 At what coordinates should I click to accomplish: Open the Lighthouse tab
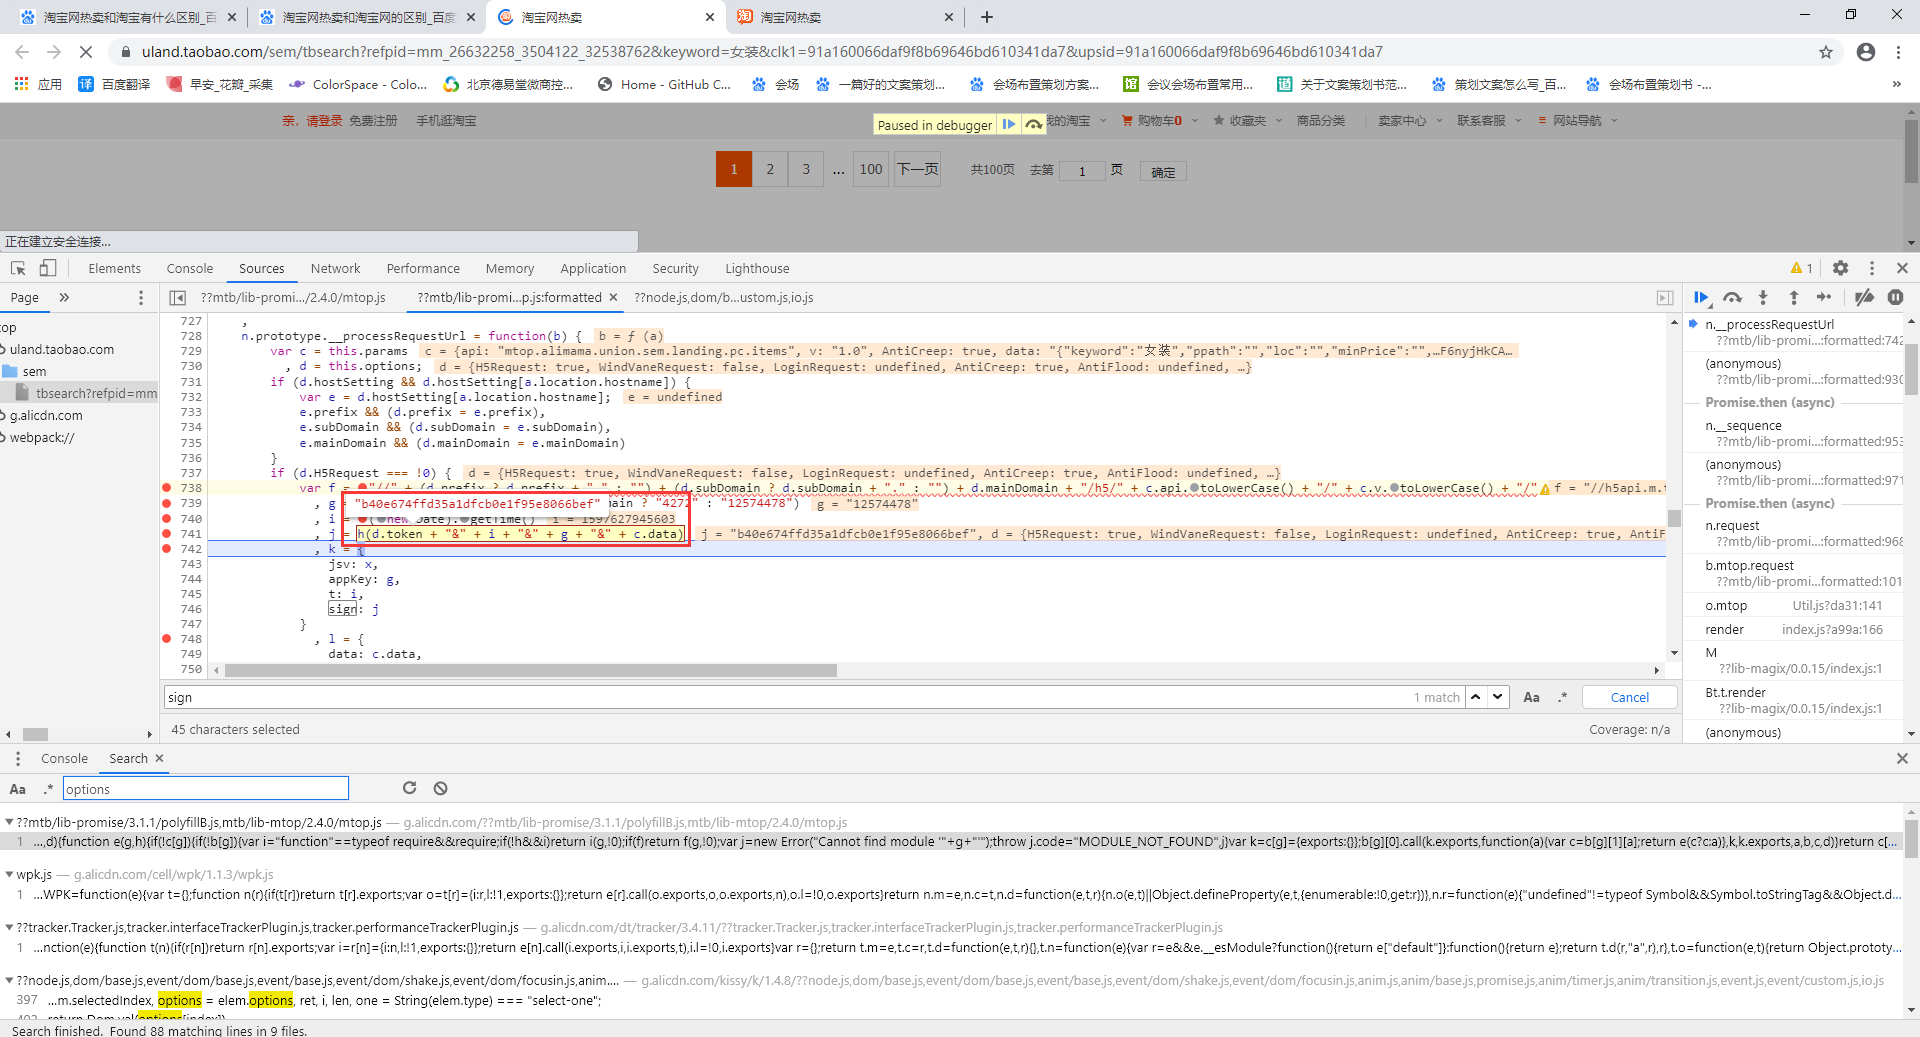(757, 268)
